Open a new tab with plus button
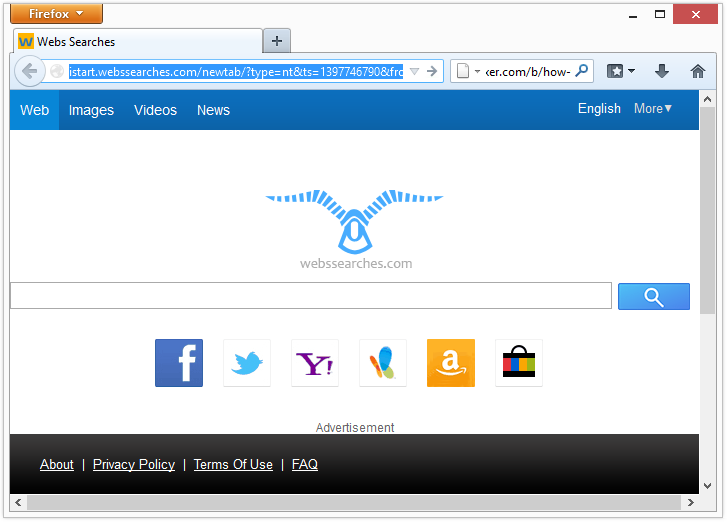This screenshot has width=727, height=522. point(277,41)
